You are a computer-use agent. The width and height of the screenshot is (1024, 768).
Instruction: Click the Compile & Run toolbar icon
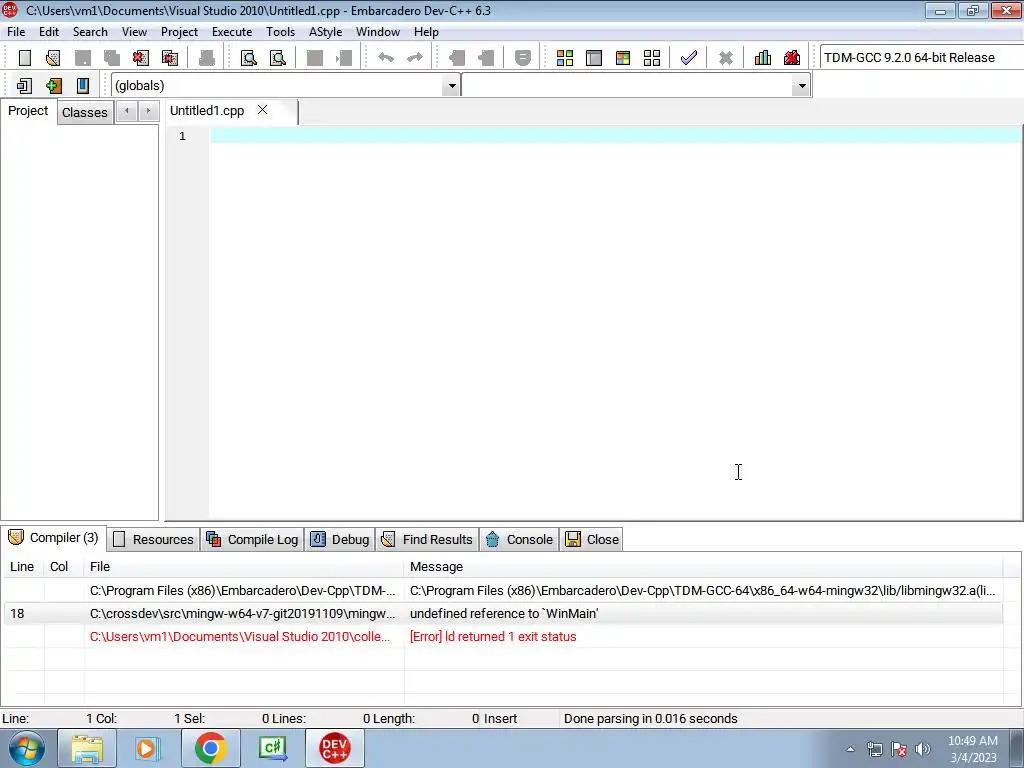click(x=623, y=57)
